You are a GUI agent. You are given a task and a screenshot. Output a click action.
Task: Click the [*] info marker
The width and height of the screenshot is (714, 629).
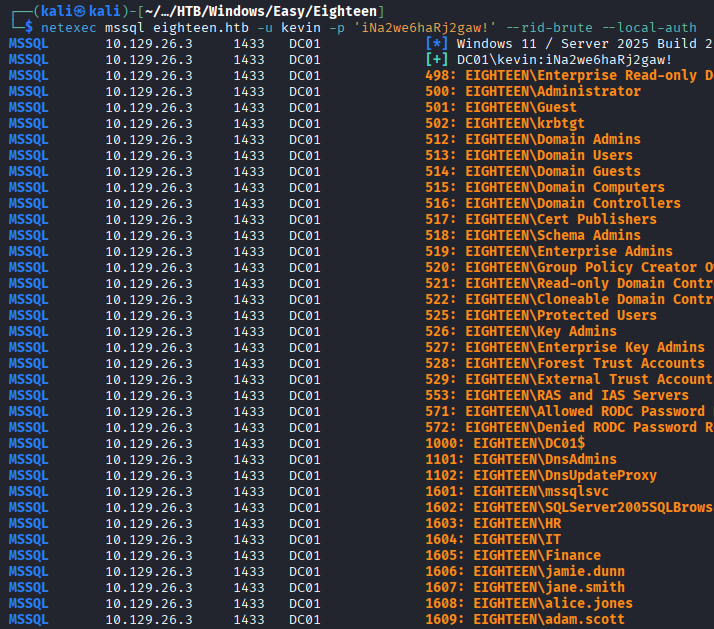[x=437, y=44]
